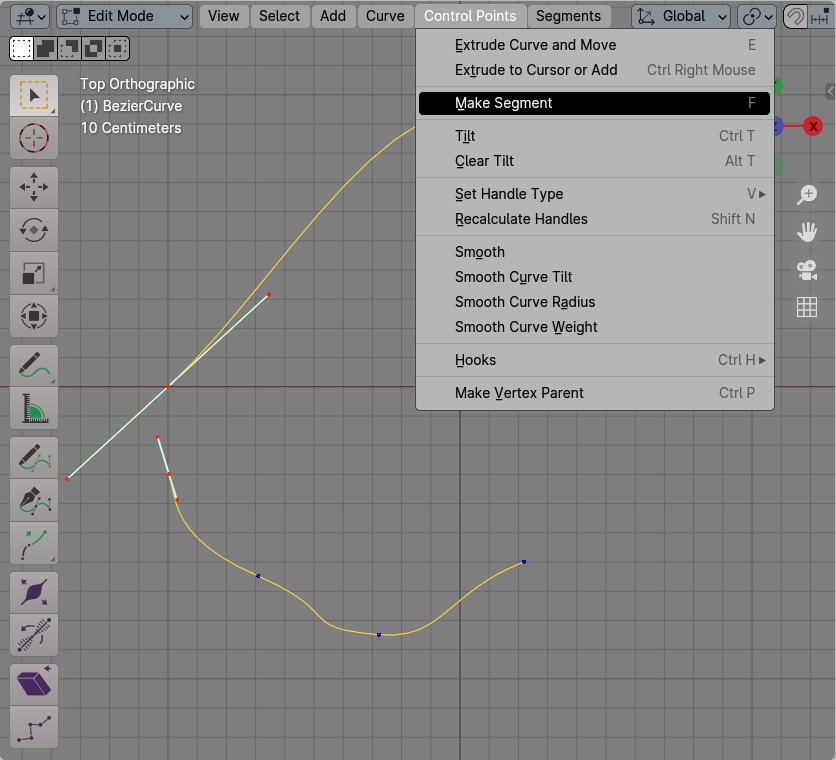836x760 pixels.
Task: Select the Tilt tool
Action: [x=34, y=635]
